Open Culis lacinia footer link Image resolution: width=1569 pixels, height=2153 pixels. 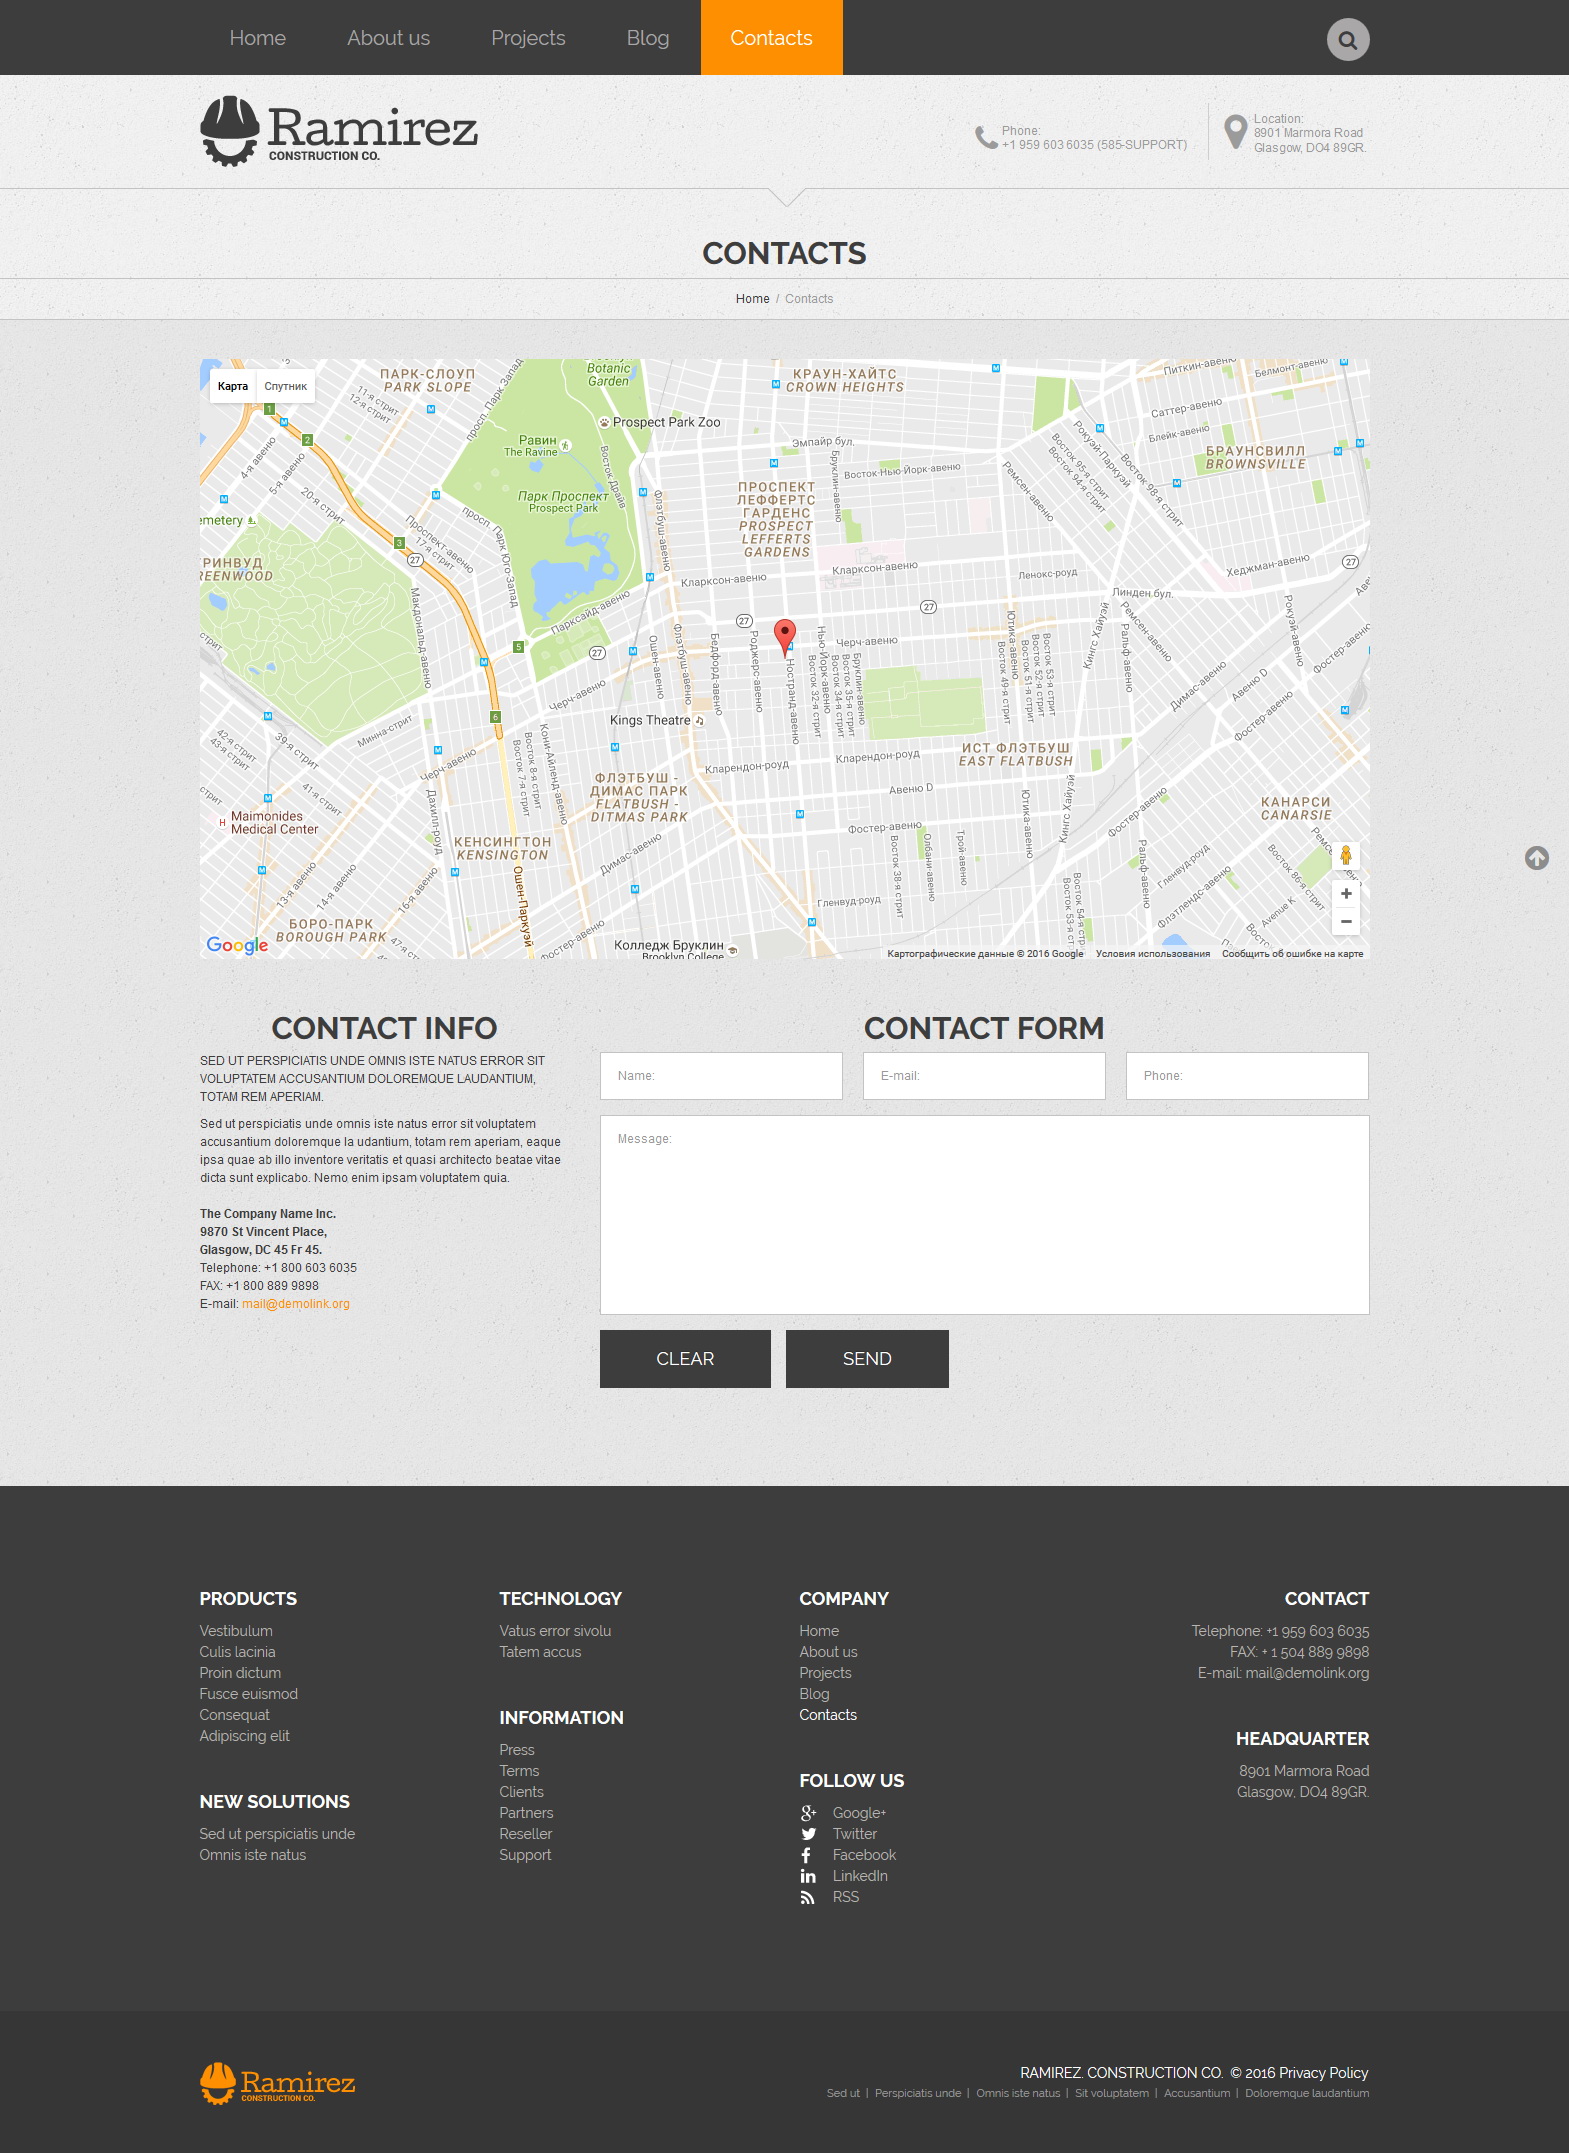[x=237, y=1652]
